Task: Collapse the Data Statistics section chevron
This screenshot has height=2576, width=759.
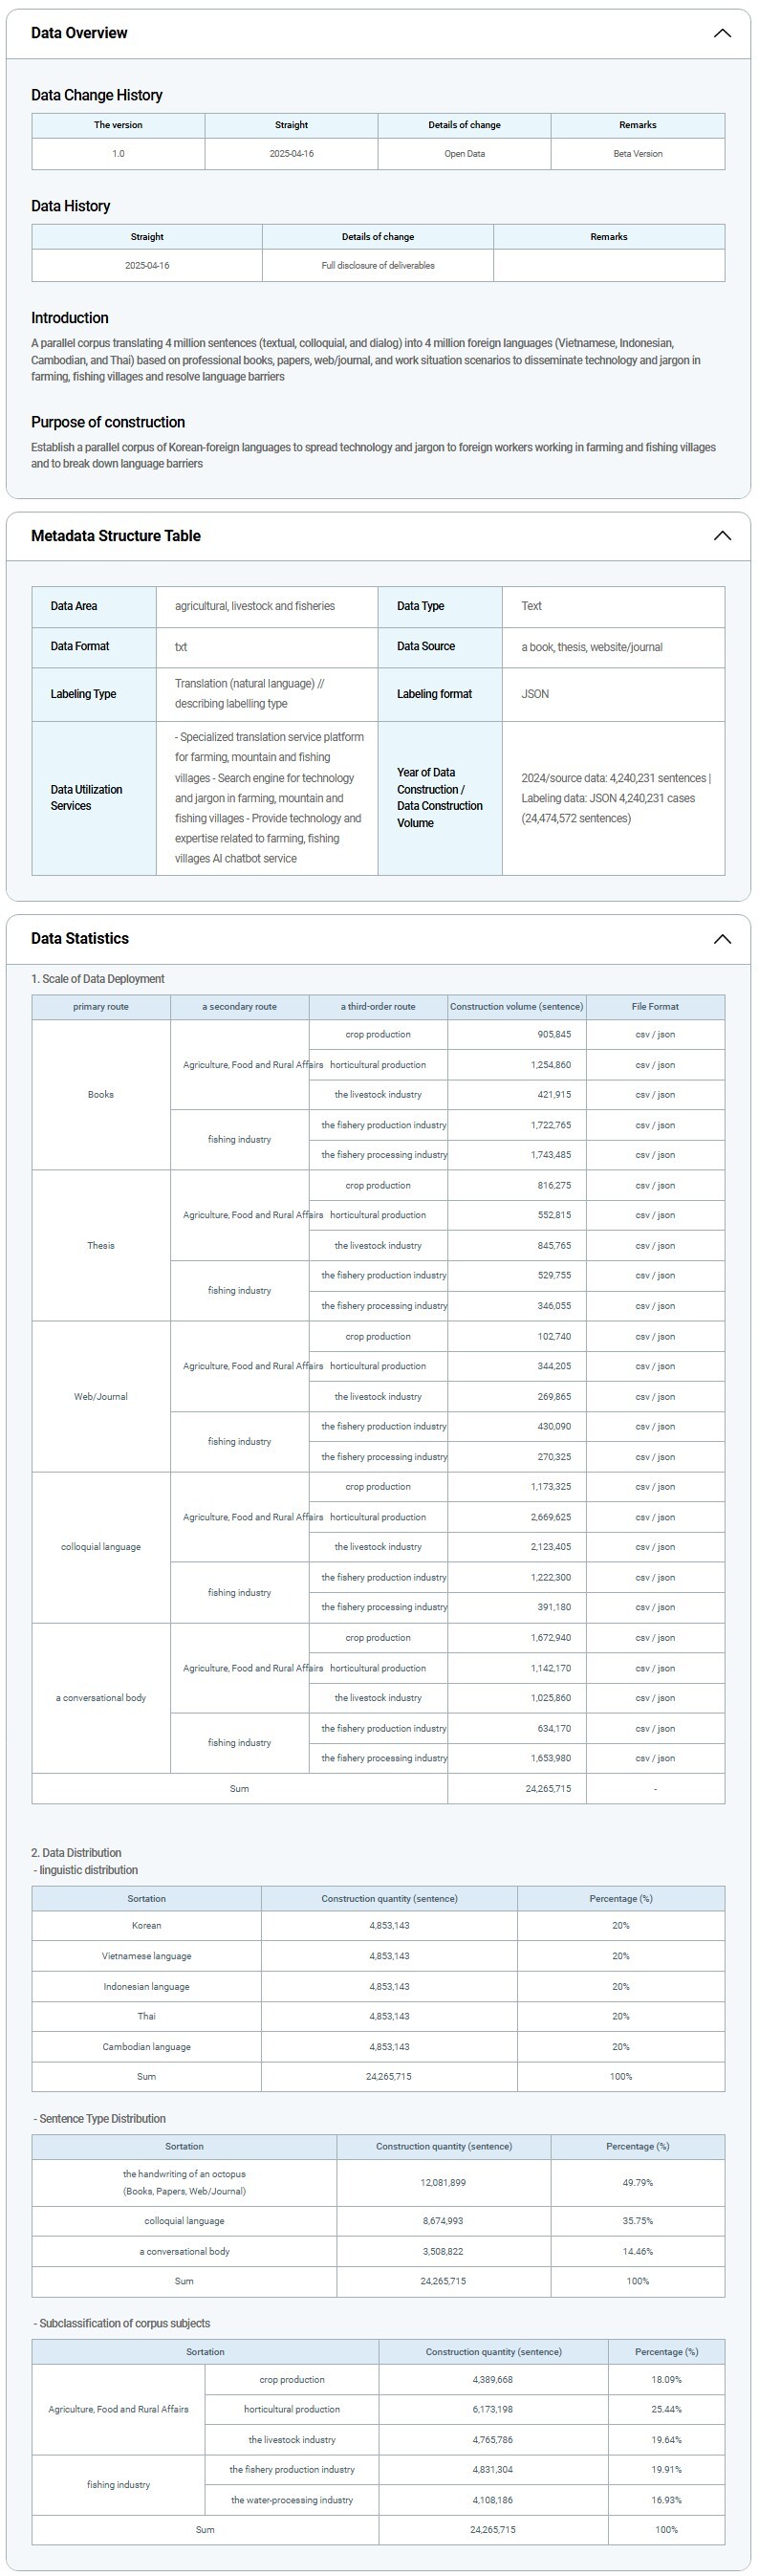Action: pyautogui.click(x=721, y=939)
